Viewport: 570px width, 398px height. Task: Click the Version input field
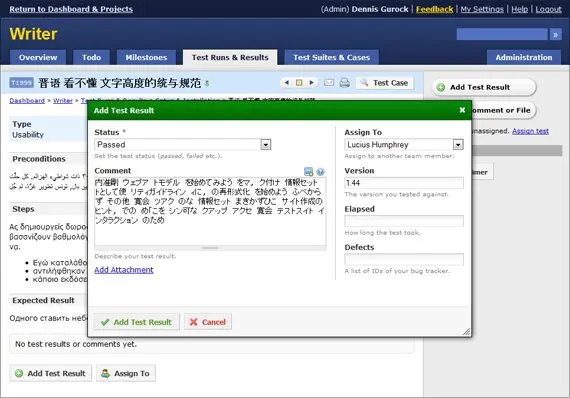[404, 183]
